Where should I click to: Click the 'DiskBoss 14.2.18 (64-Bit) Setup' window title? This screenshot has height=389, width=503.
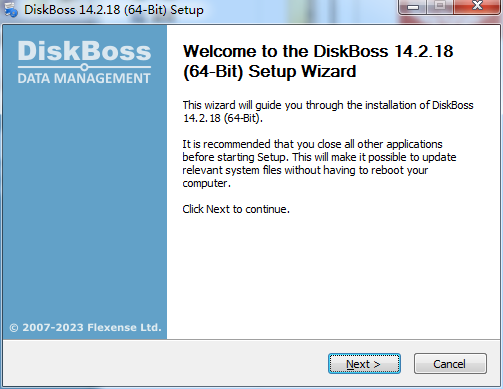(114, 10)
